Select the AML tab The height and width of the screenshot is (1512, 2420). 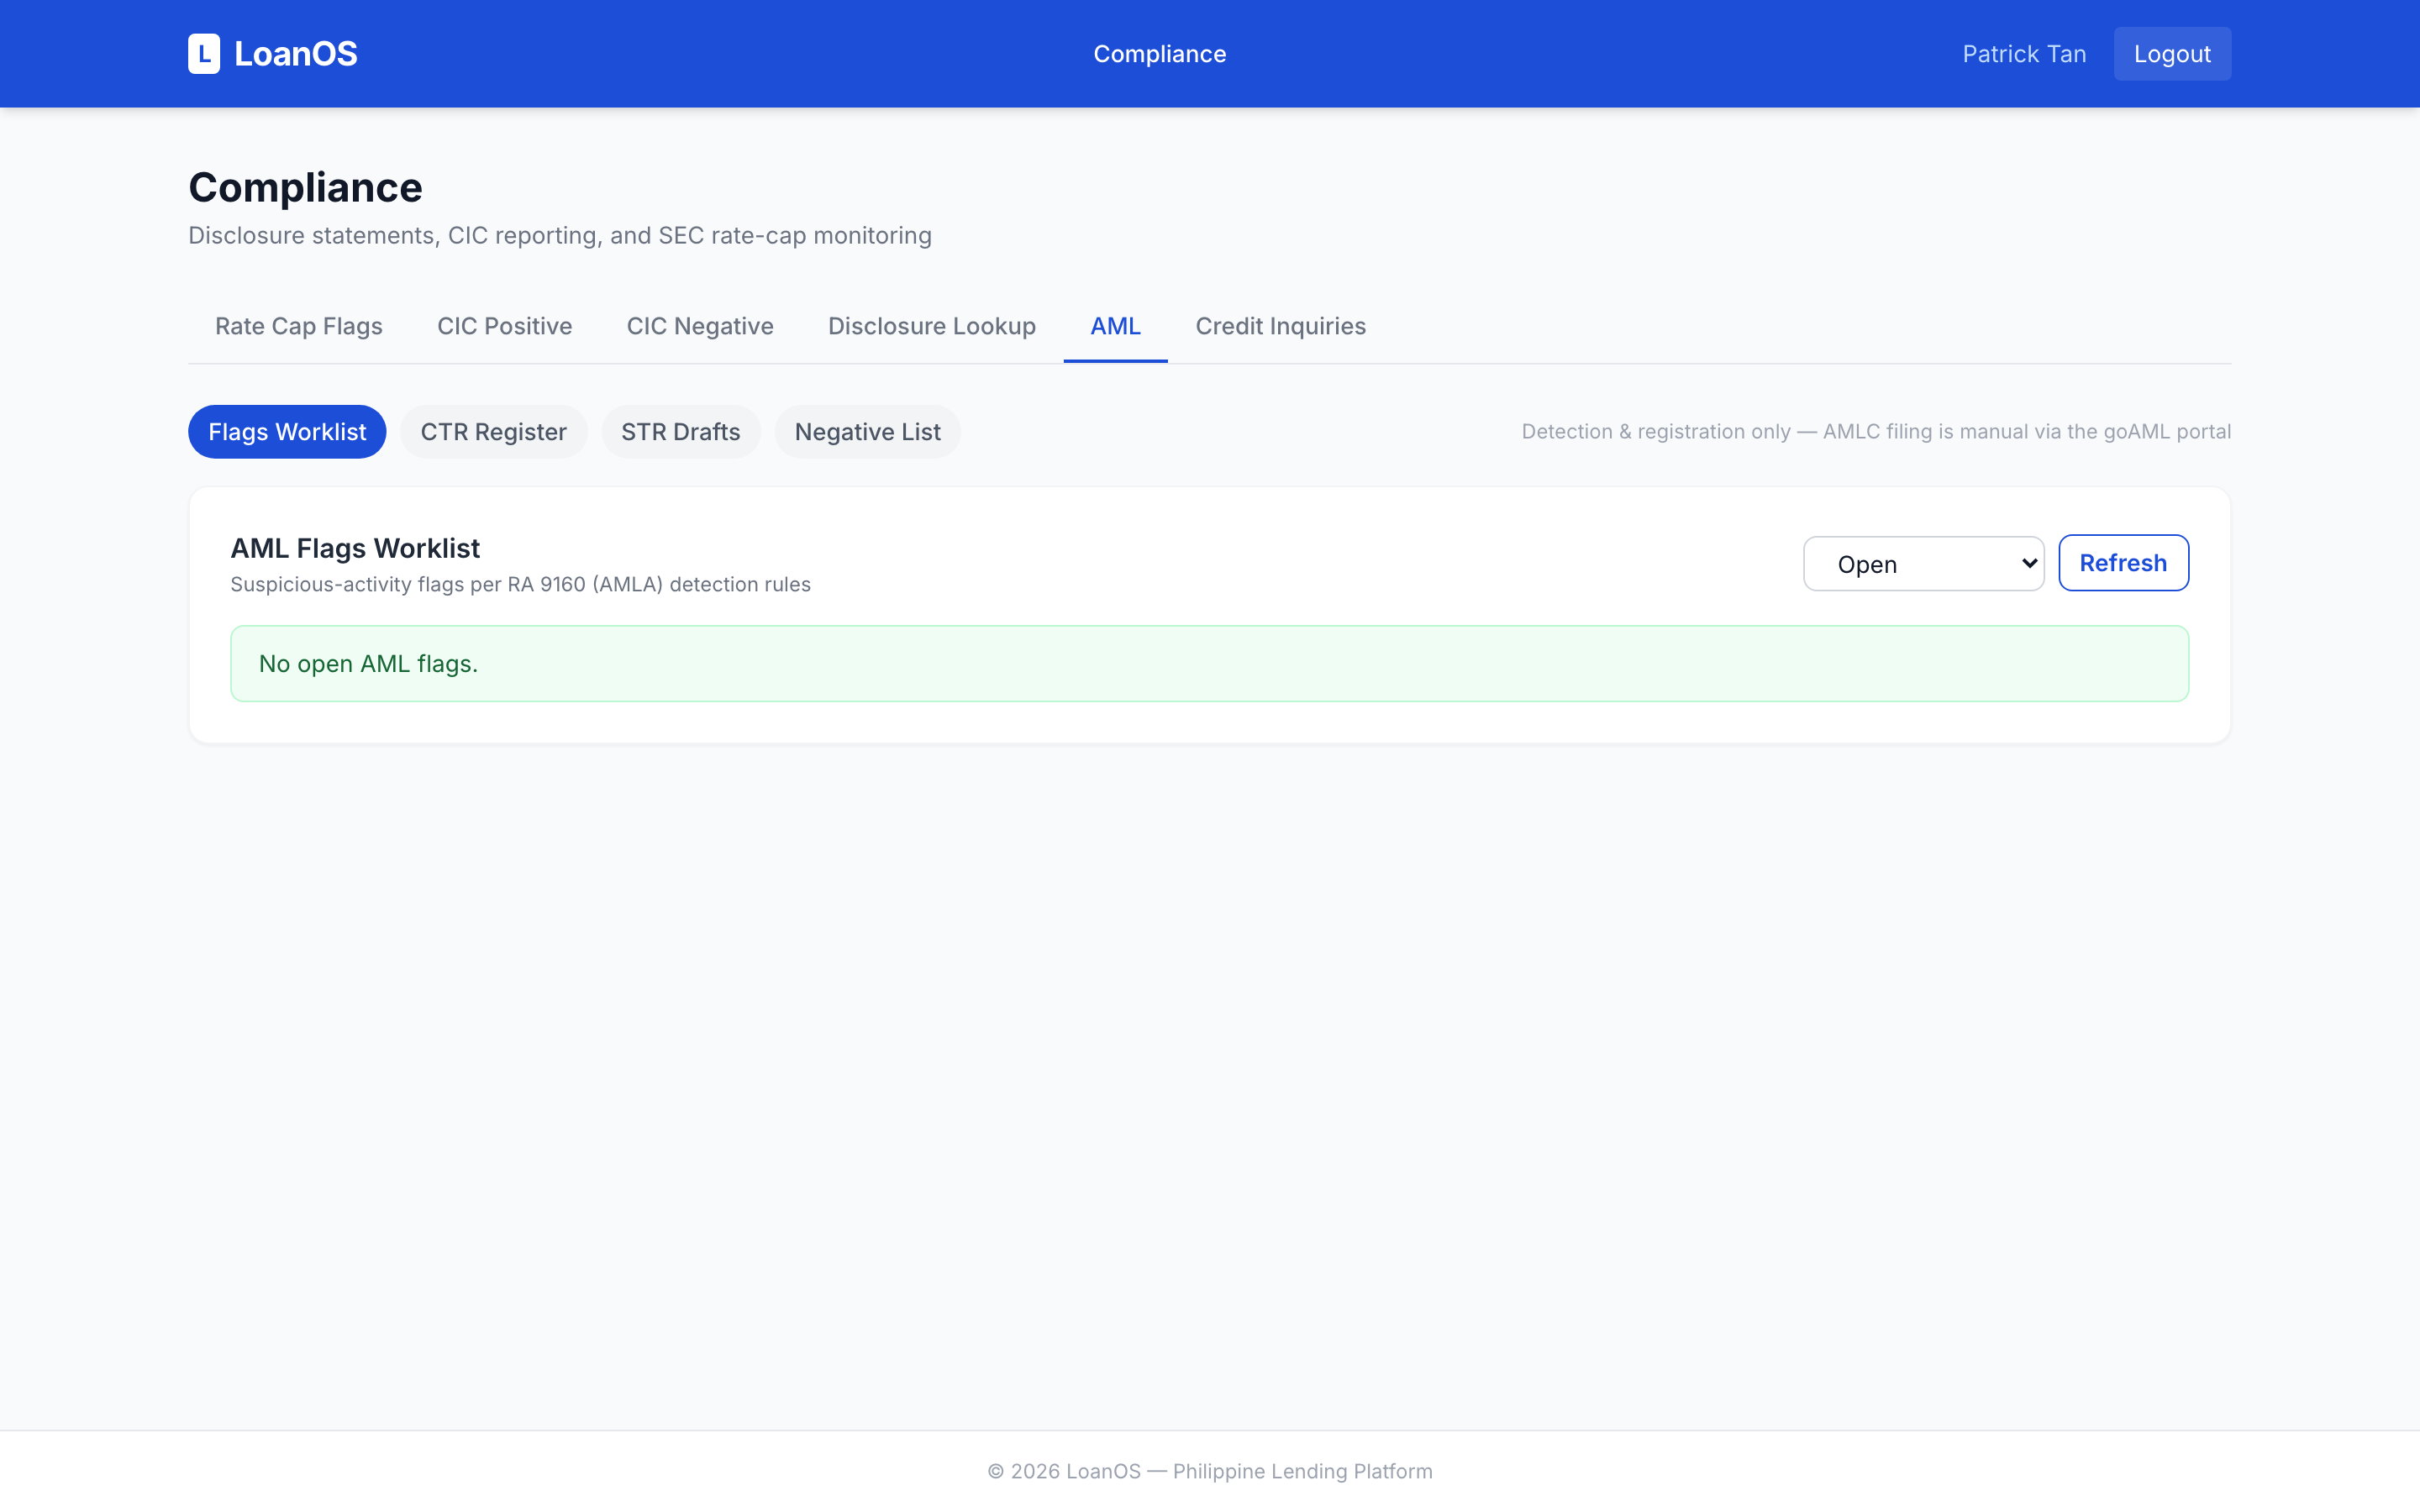(x=1116, y=326)
